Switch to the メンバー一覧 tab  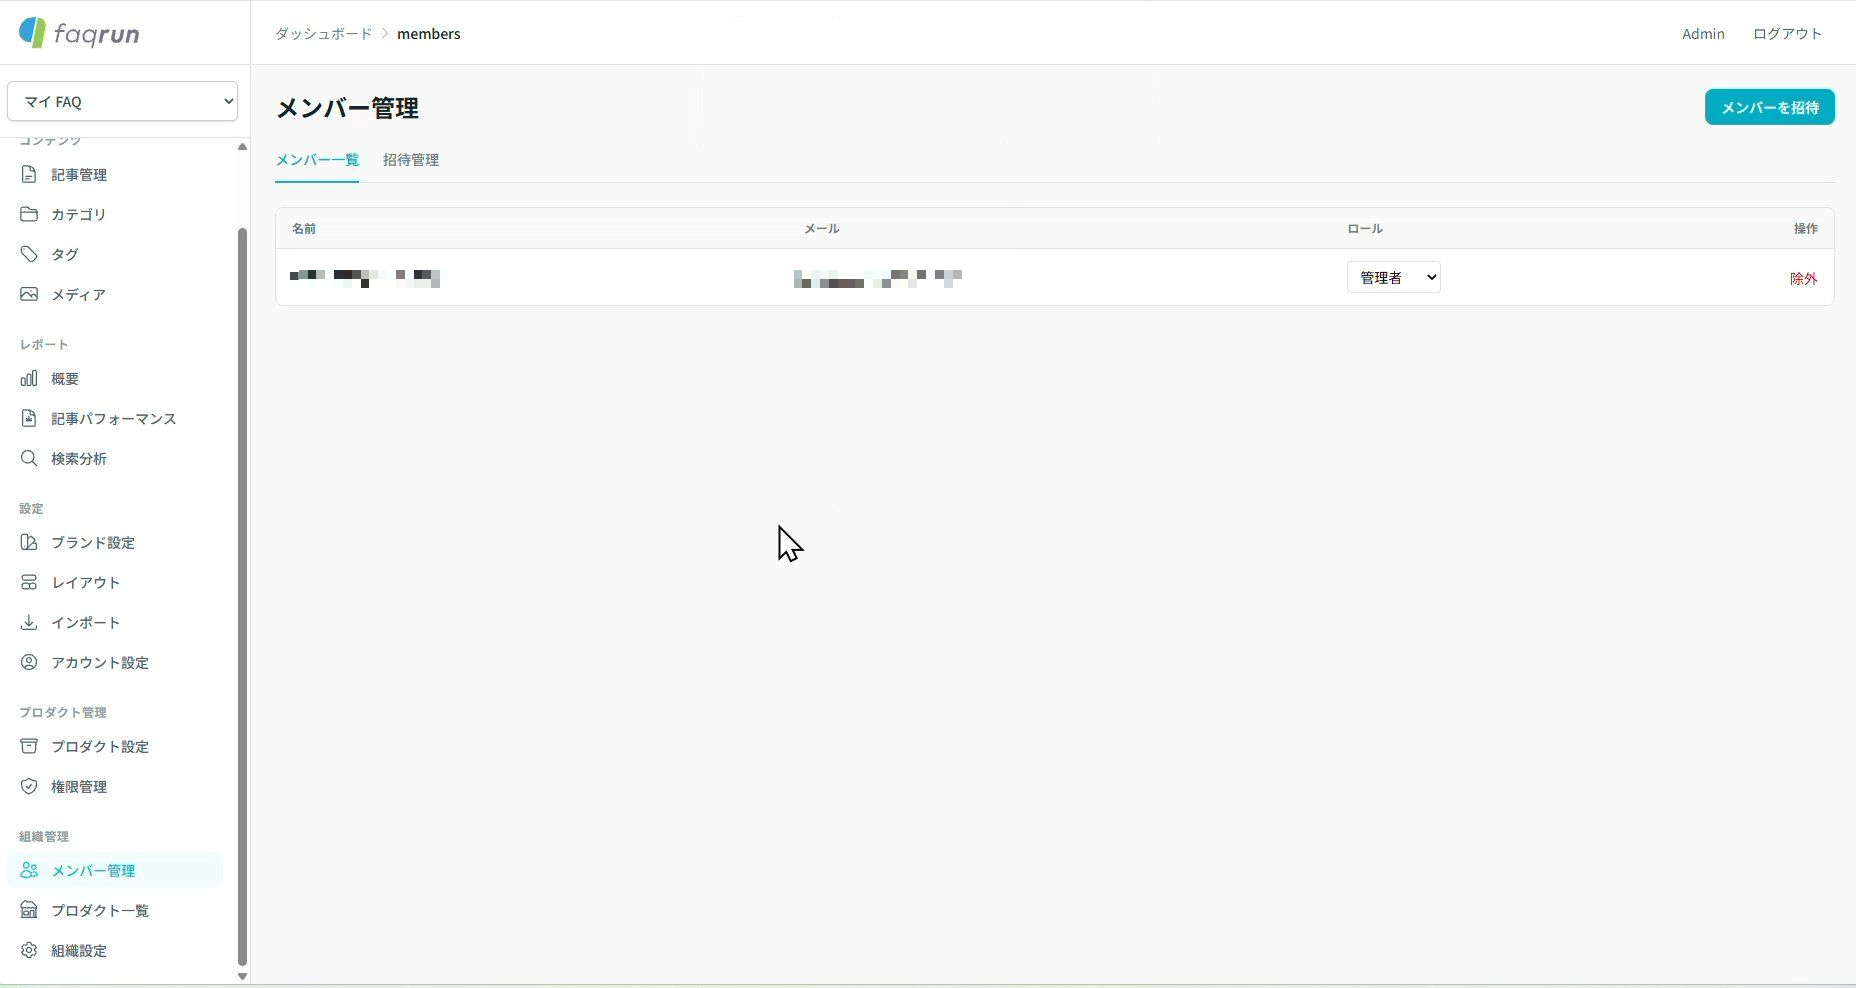tap(317, 160)
